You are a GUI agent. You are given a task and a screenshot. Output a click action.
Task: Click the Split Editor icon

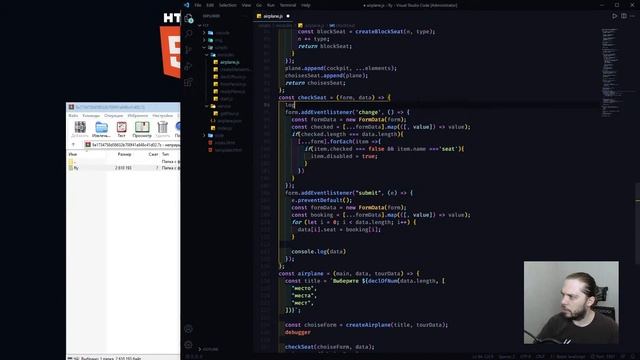(x=624, y=16)
